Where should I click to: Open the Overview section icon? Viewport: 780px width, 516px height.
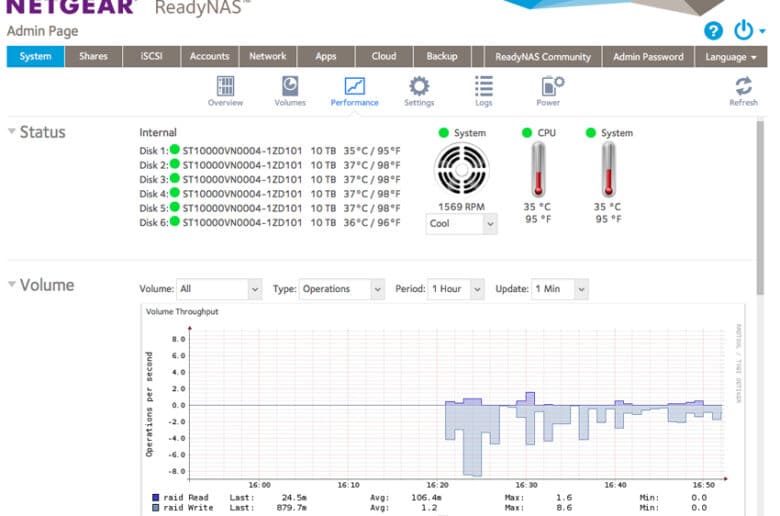click(x=225, y=86)
